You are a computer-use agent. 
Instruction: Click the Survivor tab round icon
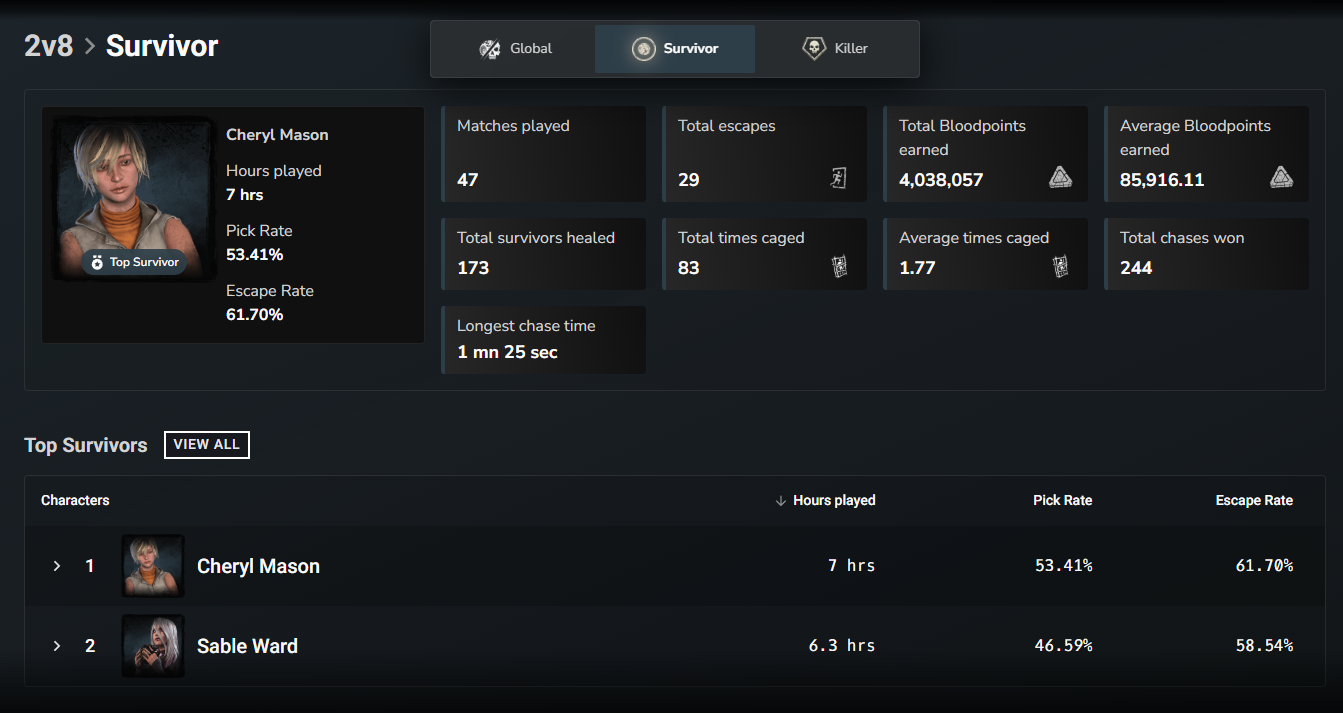[x=644, y=49]
